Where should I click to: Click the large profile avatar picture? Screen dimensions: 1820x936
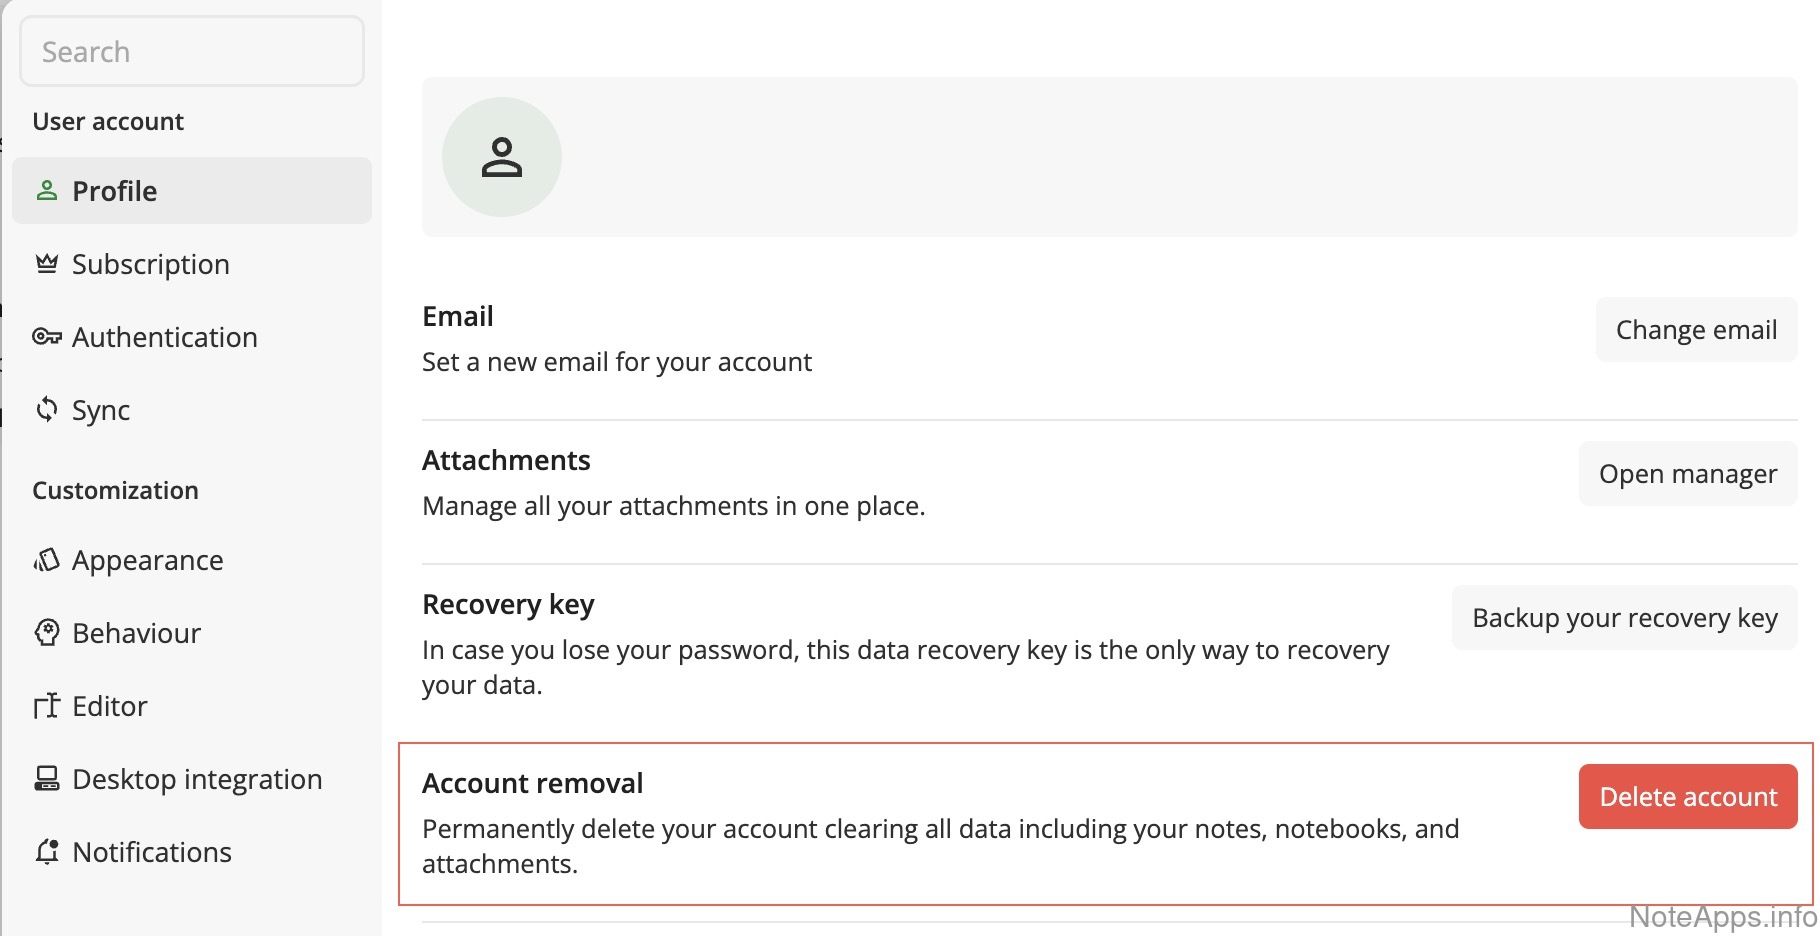pos(502,157)
